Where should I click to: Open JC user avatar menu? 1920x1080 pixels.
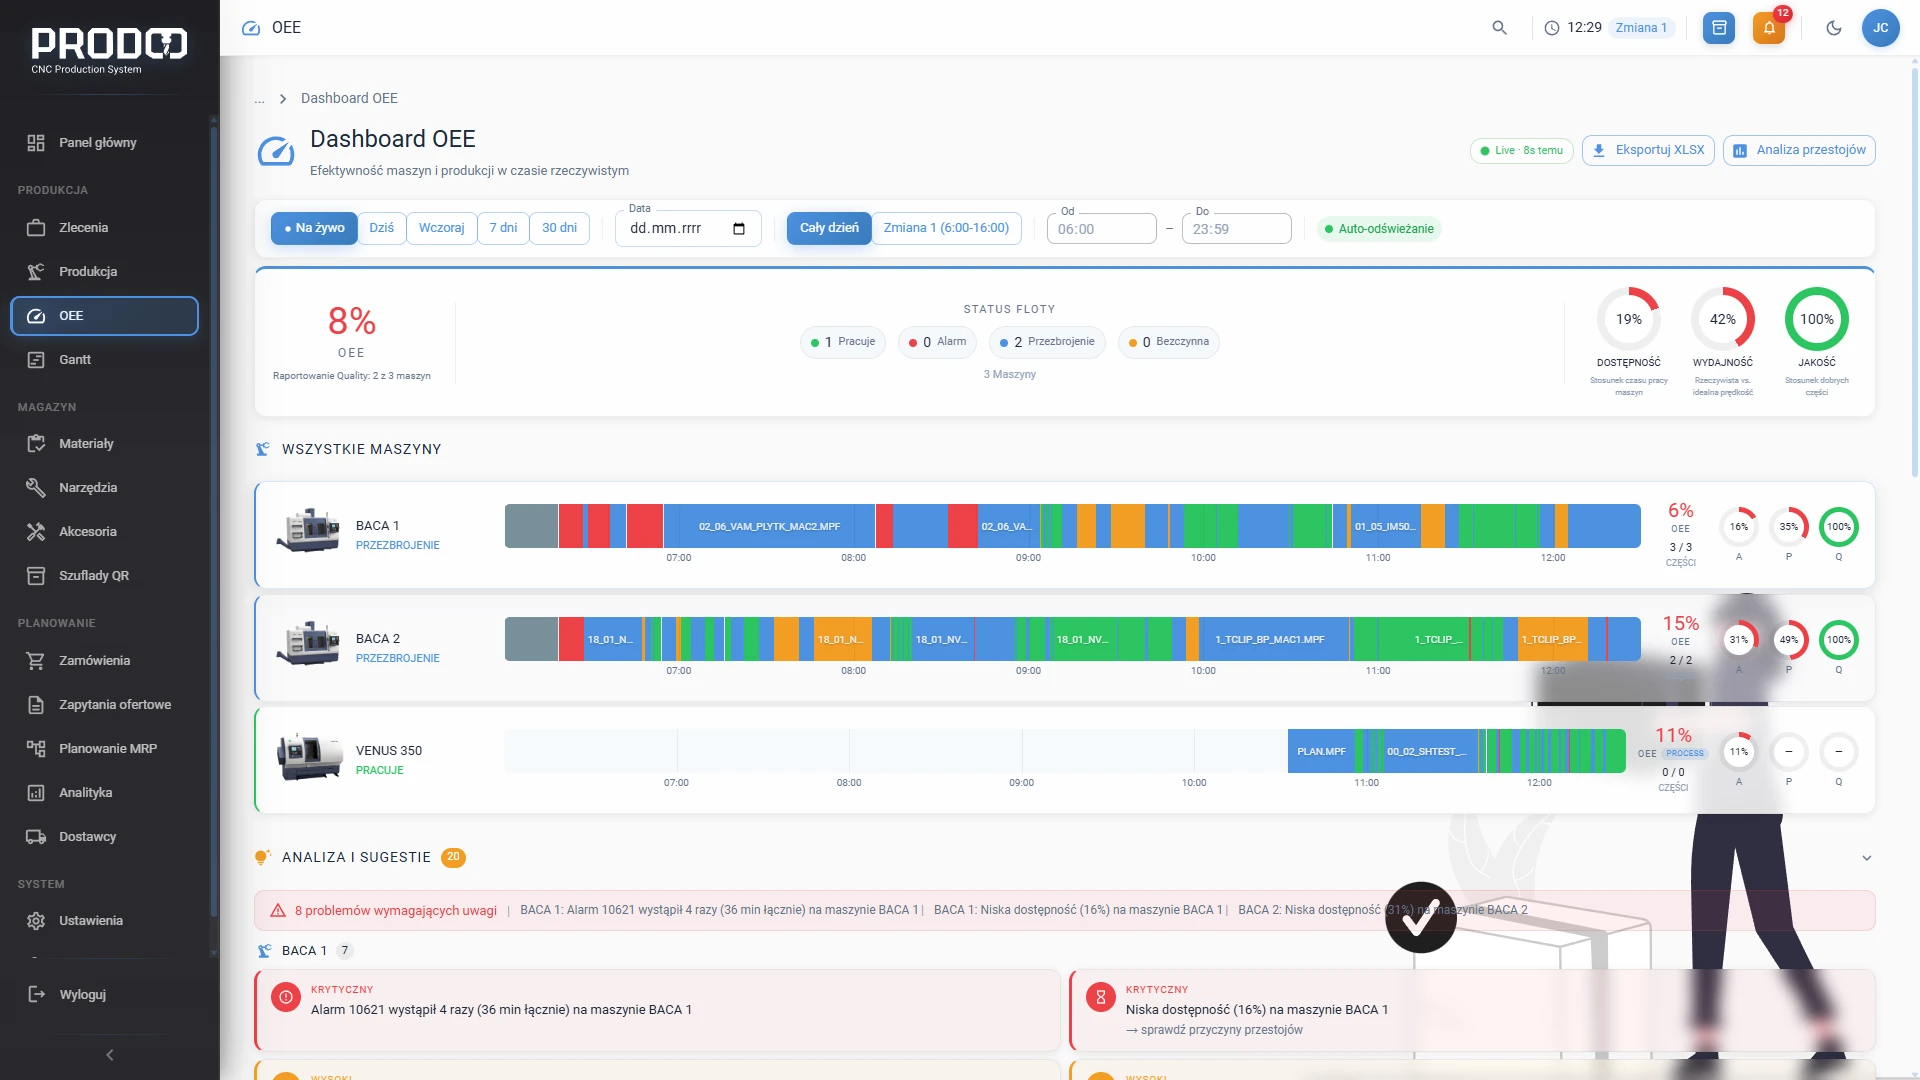click(x=1880, y=28)
